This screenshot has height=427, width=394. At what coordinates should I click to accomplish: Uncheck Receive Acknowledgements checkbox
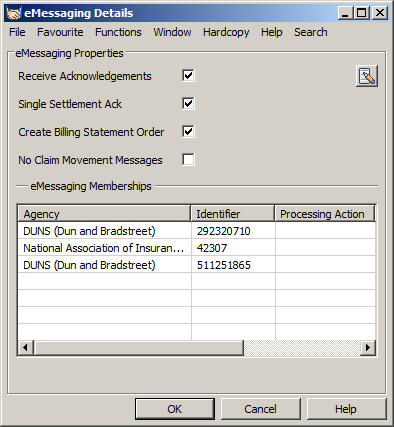pos(188,76)
